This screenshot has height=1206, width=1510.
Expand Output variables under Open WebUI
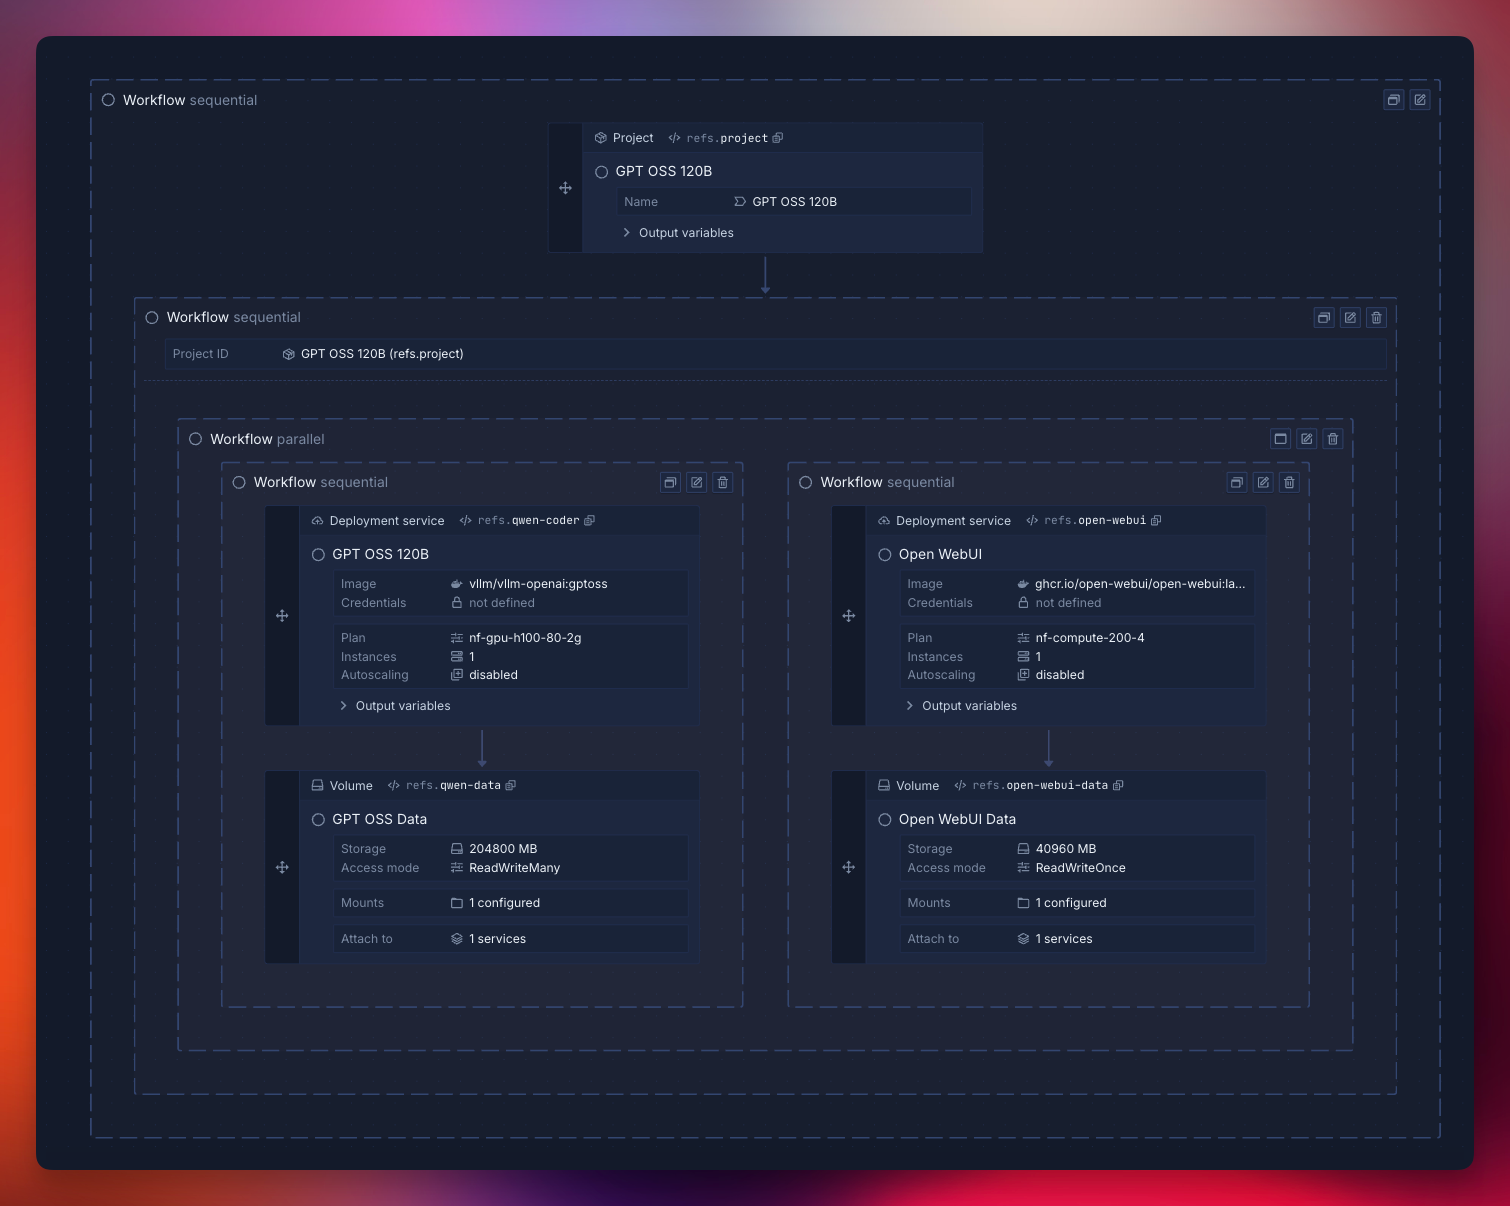tap(968, 706)
